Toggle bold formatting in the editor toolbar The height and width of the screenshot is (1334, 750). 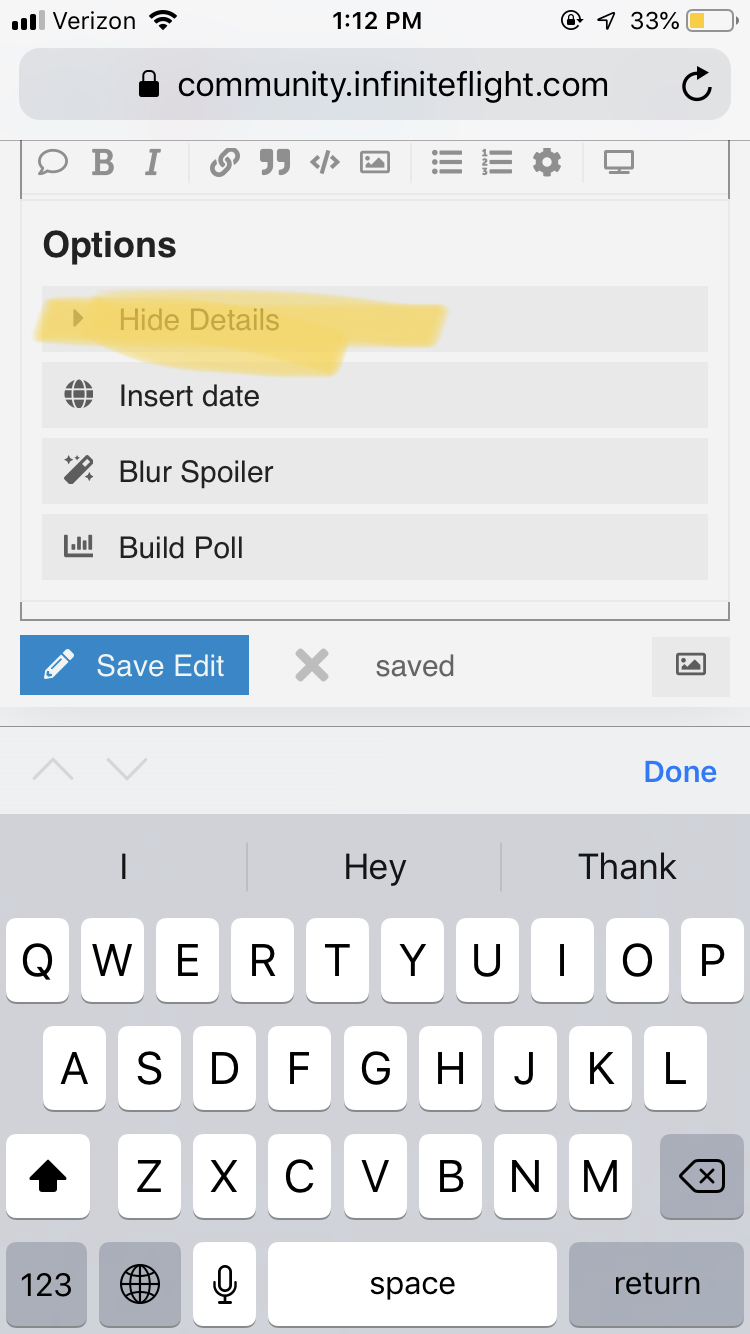coord(103,162)
